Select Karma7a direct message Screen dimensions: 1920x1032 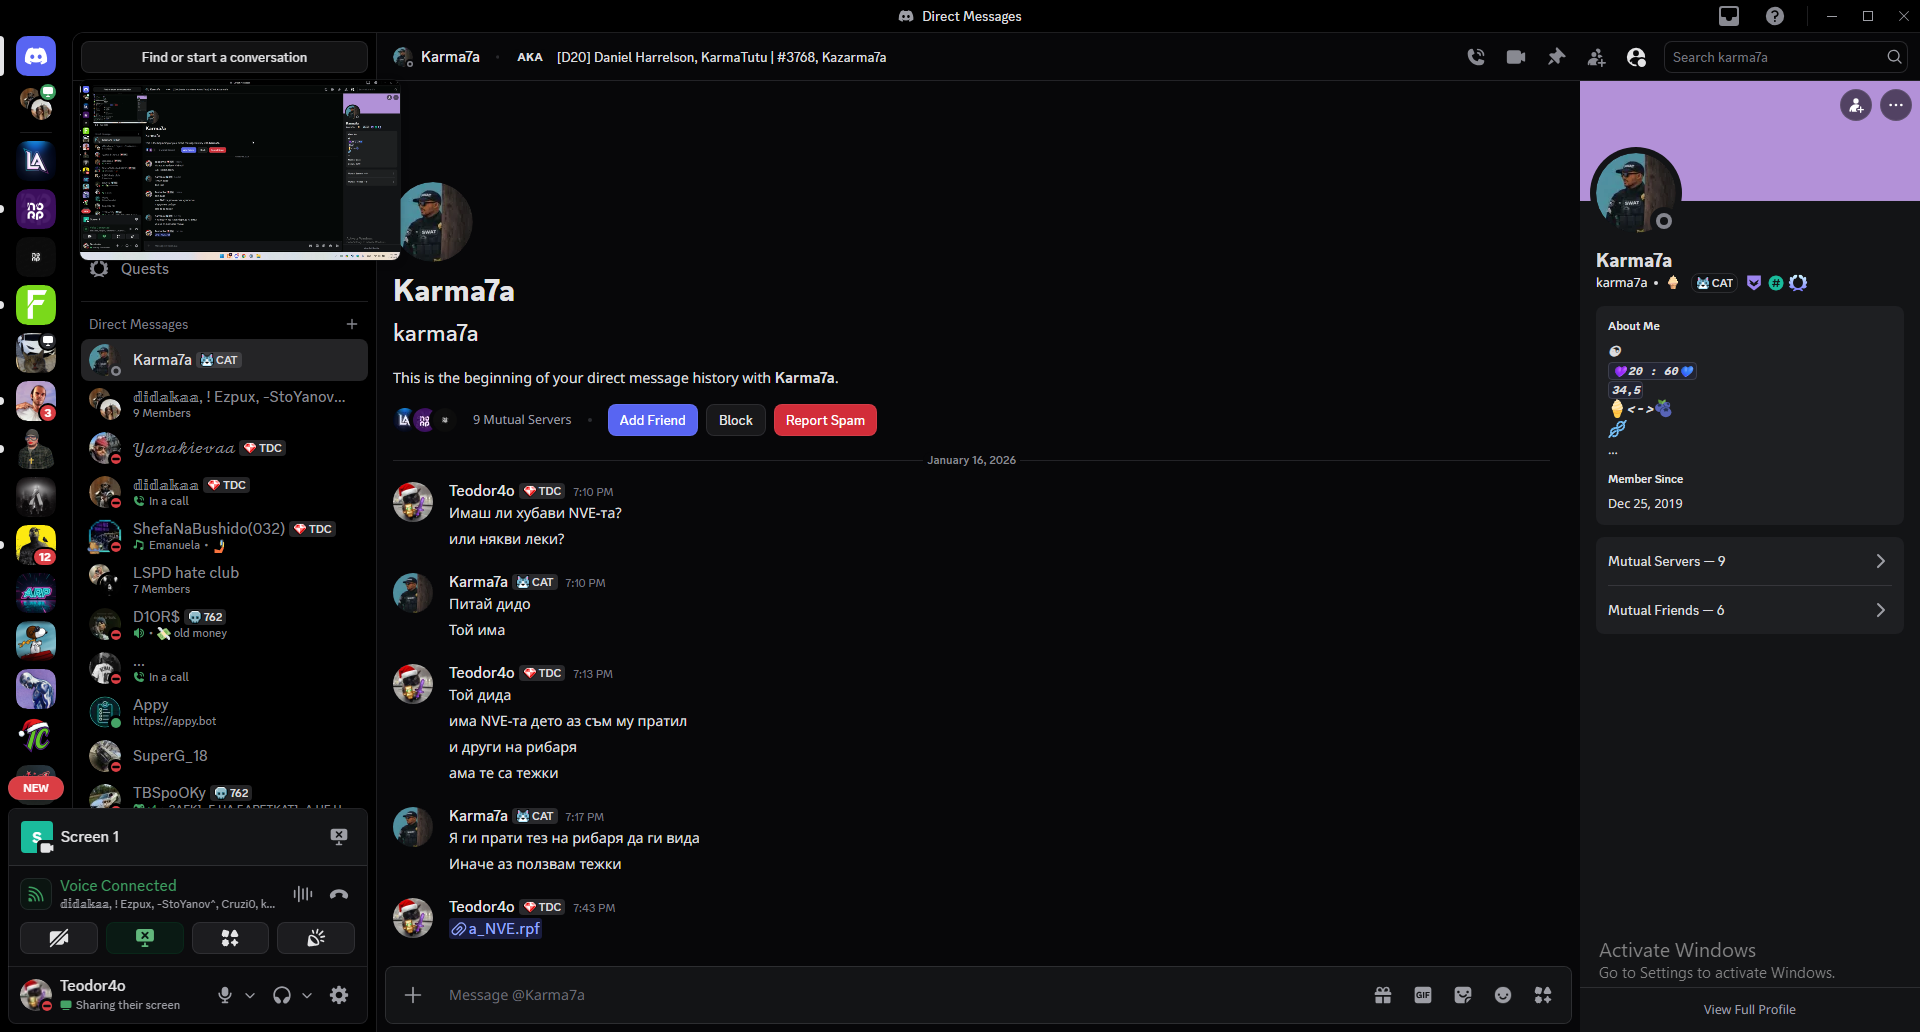pyautogui.click(x=224, y=360)
